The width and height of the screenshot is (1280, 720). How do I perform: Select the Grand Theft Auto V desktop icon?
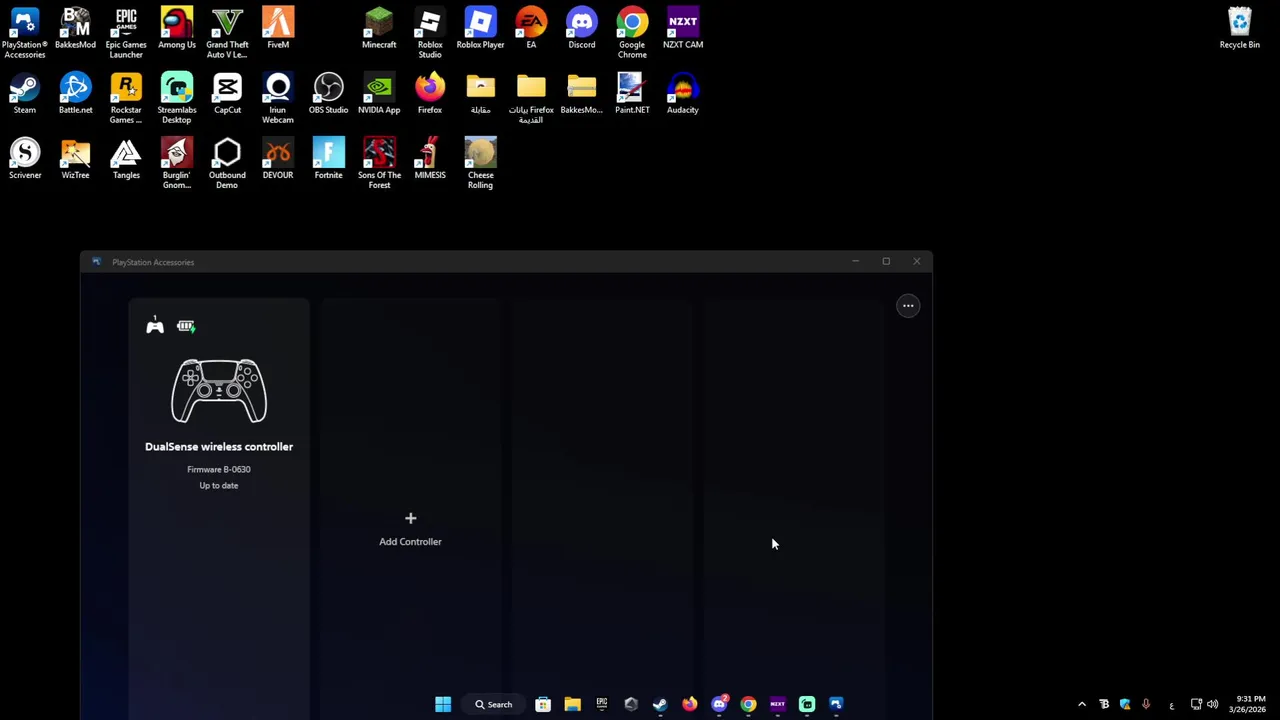[x=227, y=33]
